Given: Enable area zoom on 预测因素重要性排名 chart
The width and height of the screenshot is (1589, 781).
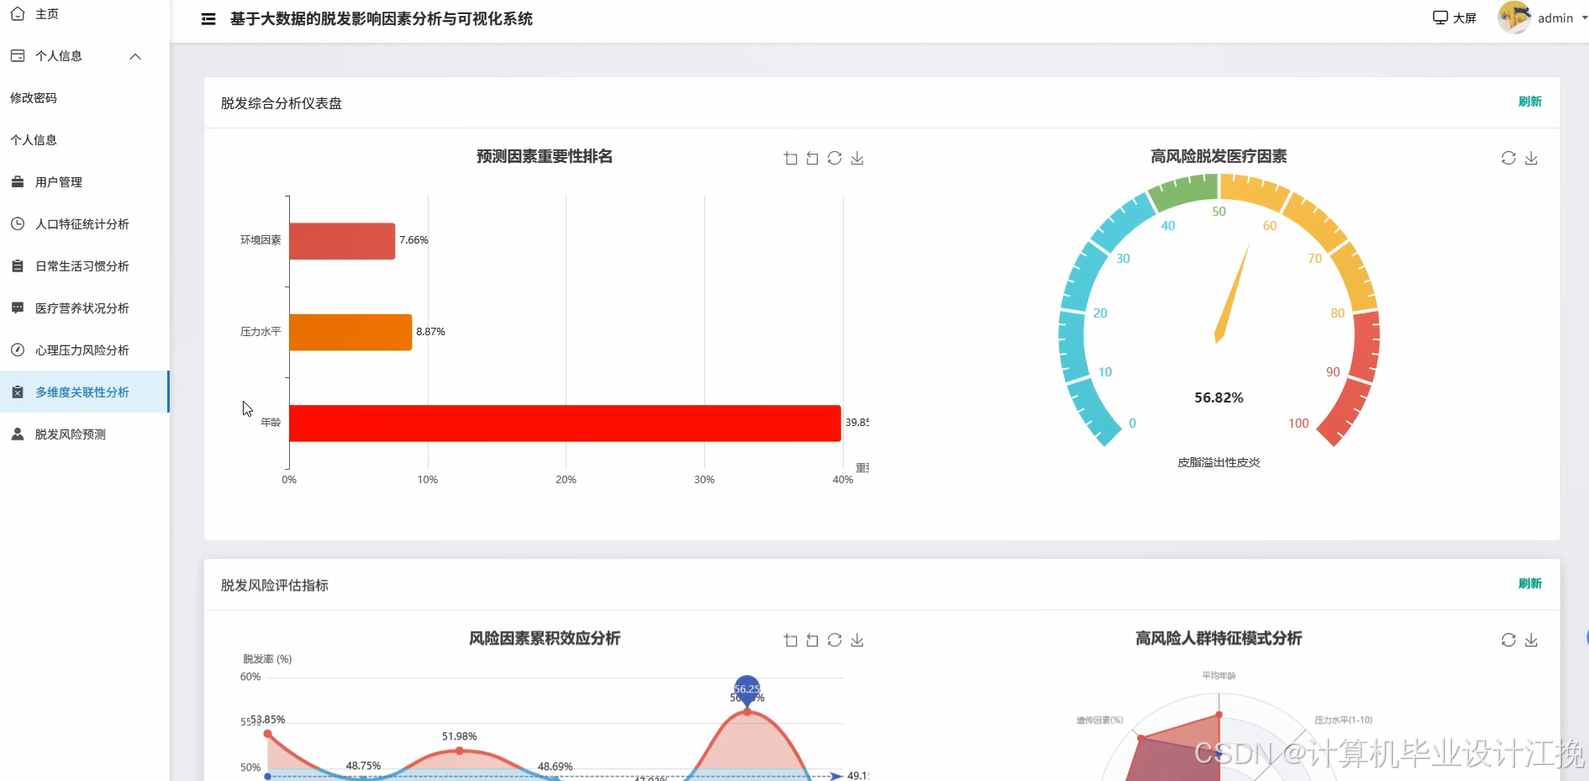Looking at the screenshot, I should click(x=790, y=159).
